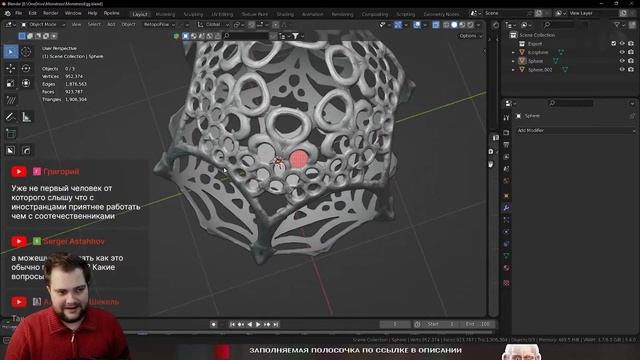This screenshot has height=360, width=640.
Task: Hide the Icosphere object in viewport
Action: tap(622, 52)
